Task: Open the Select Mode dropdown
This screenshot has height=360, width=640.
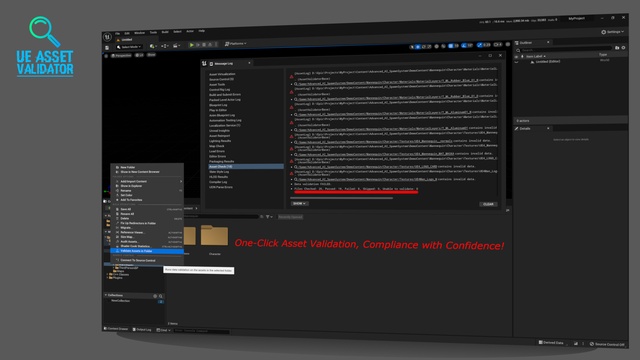Action: pyautogui.click(x=129, y=47)
